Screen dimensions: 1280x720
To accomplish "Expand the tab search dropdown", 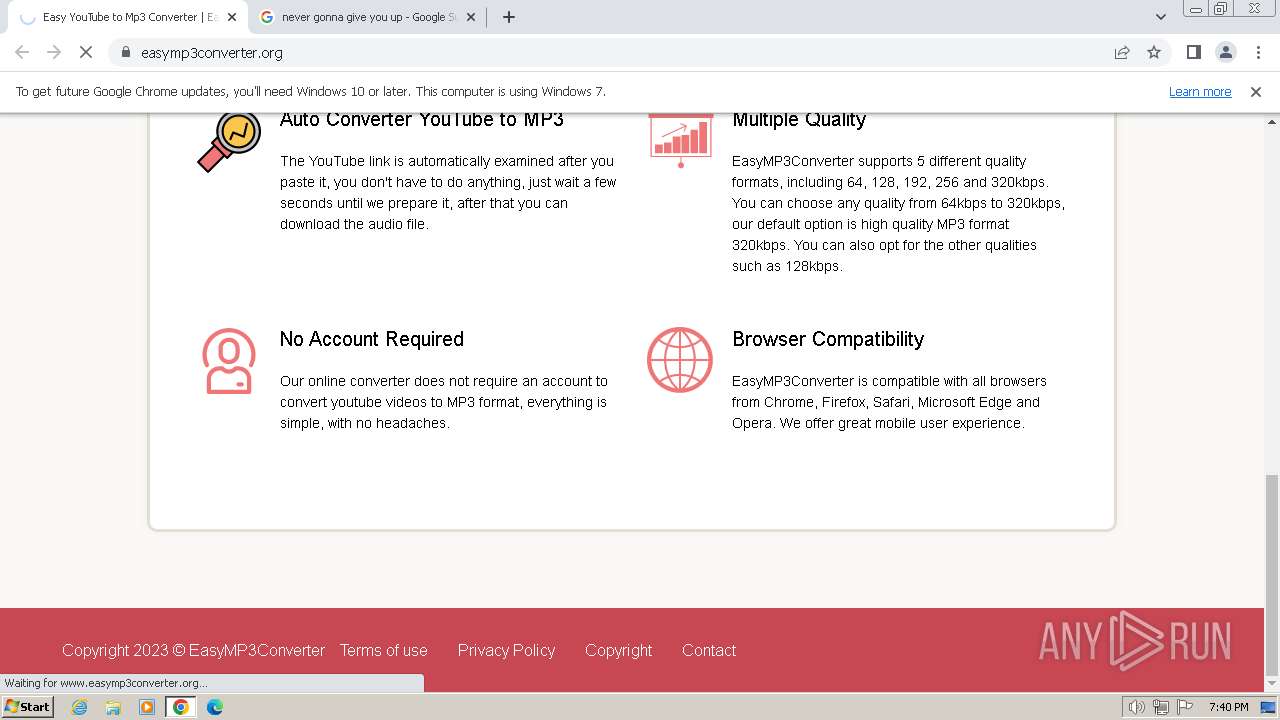I will pyautogui.click(x=1160, y=17).
